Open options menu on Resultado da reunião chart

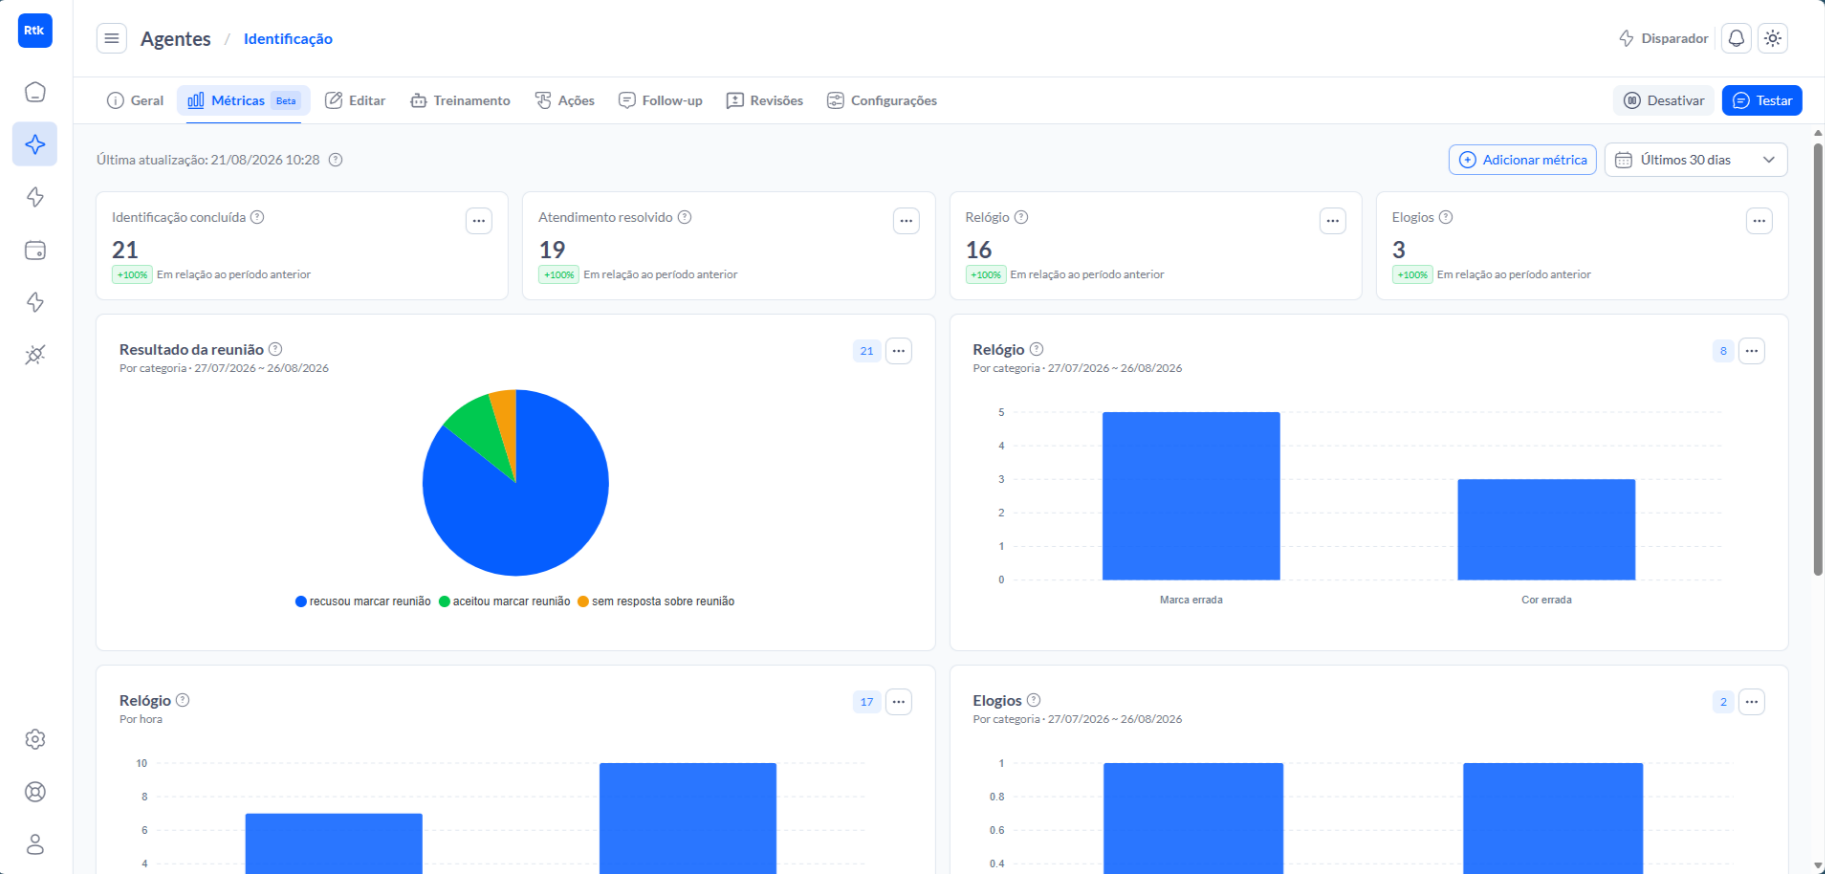coord(899,351)
